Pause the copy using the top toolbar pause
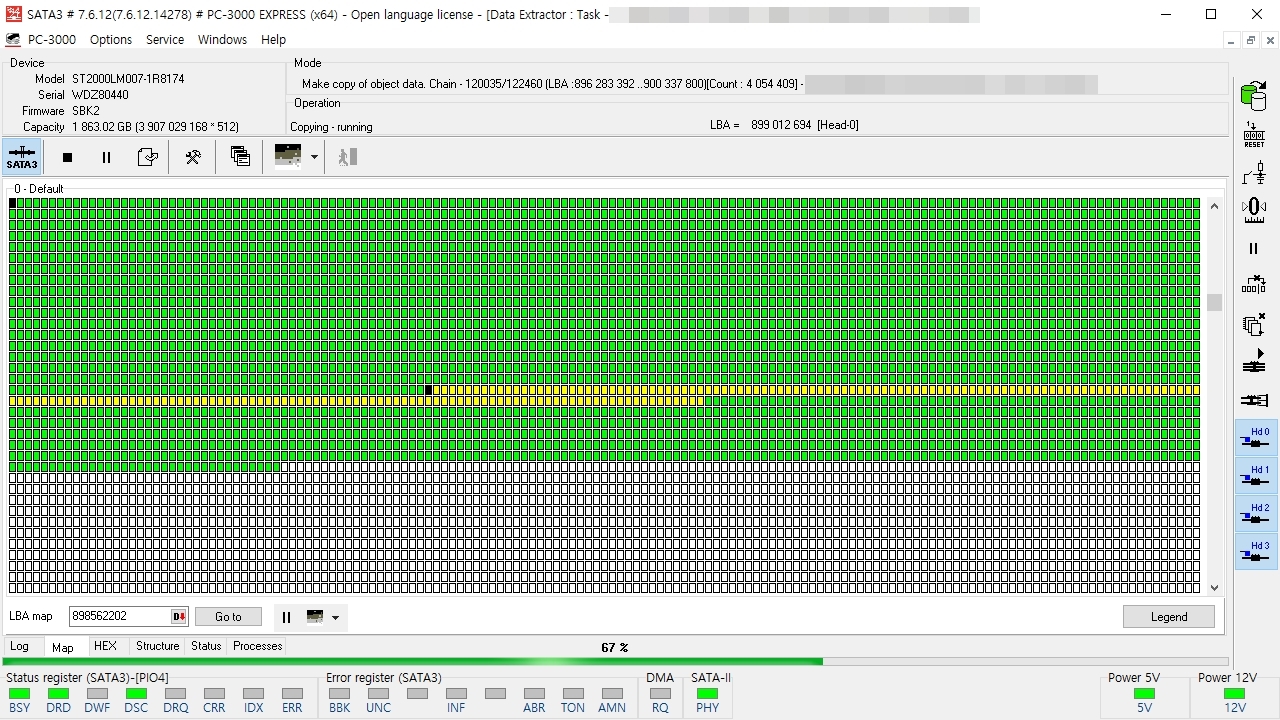 tap(106, 157)
